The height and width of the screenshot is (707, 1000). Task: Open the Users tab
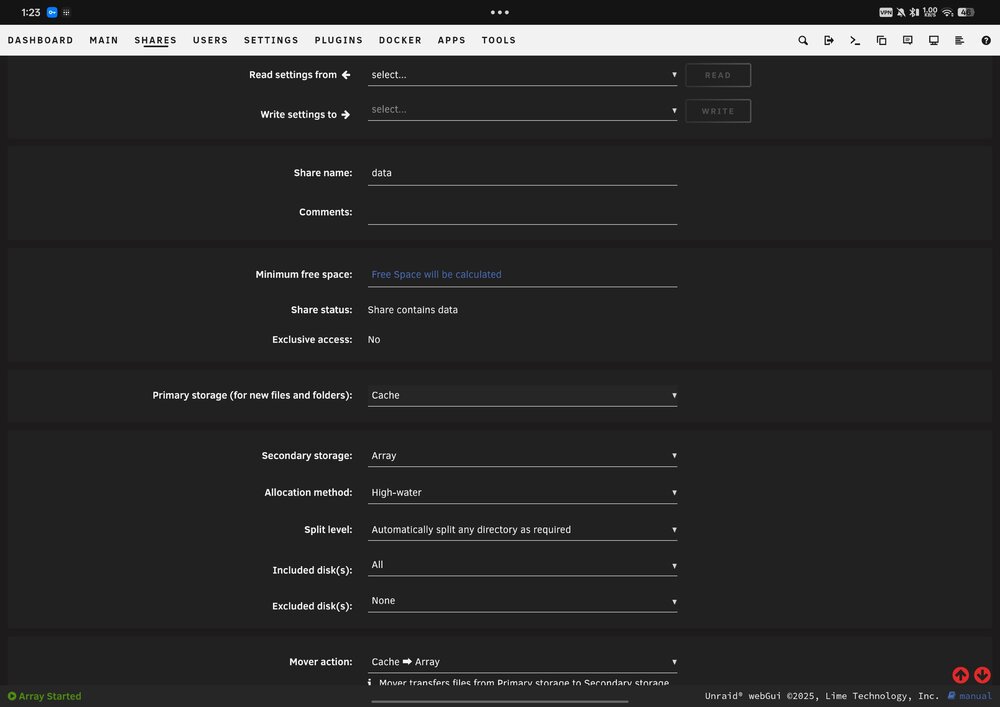click(210, 40)
